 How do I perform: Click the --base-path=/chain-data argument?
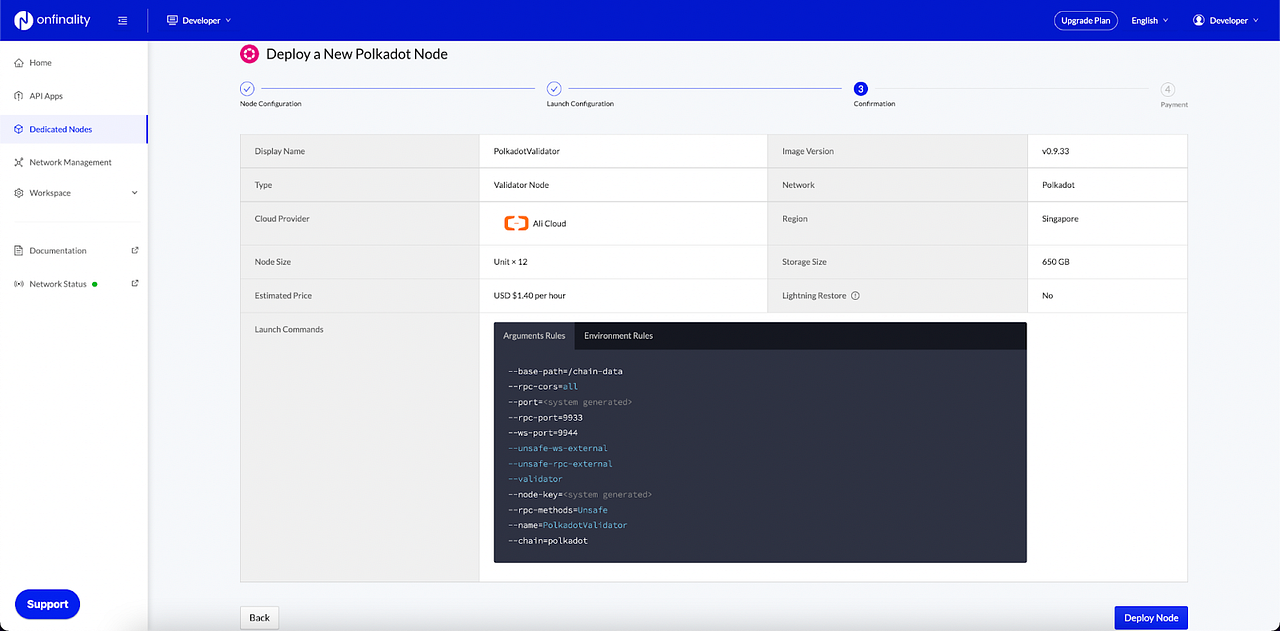(x=565, y=371)
